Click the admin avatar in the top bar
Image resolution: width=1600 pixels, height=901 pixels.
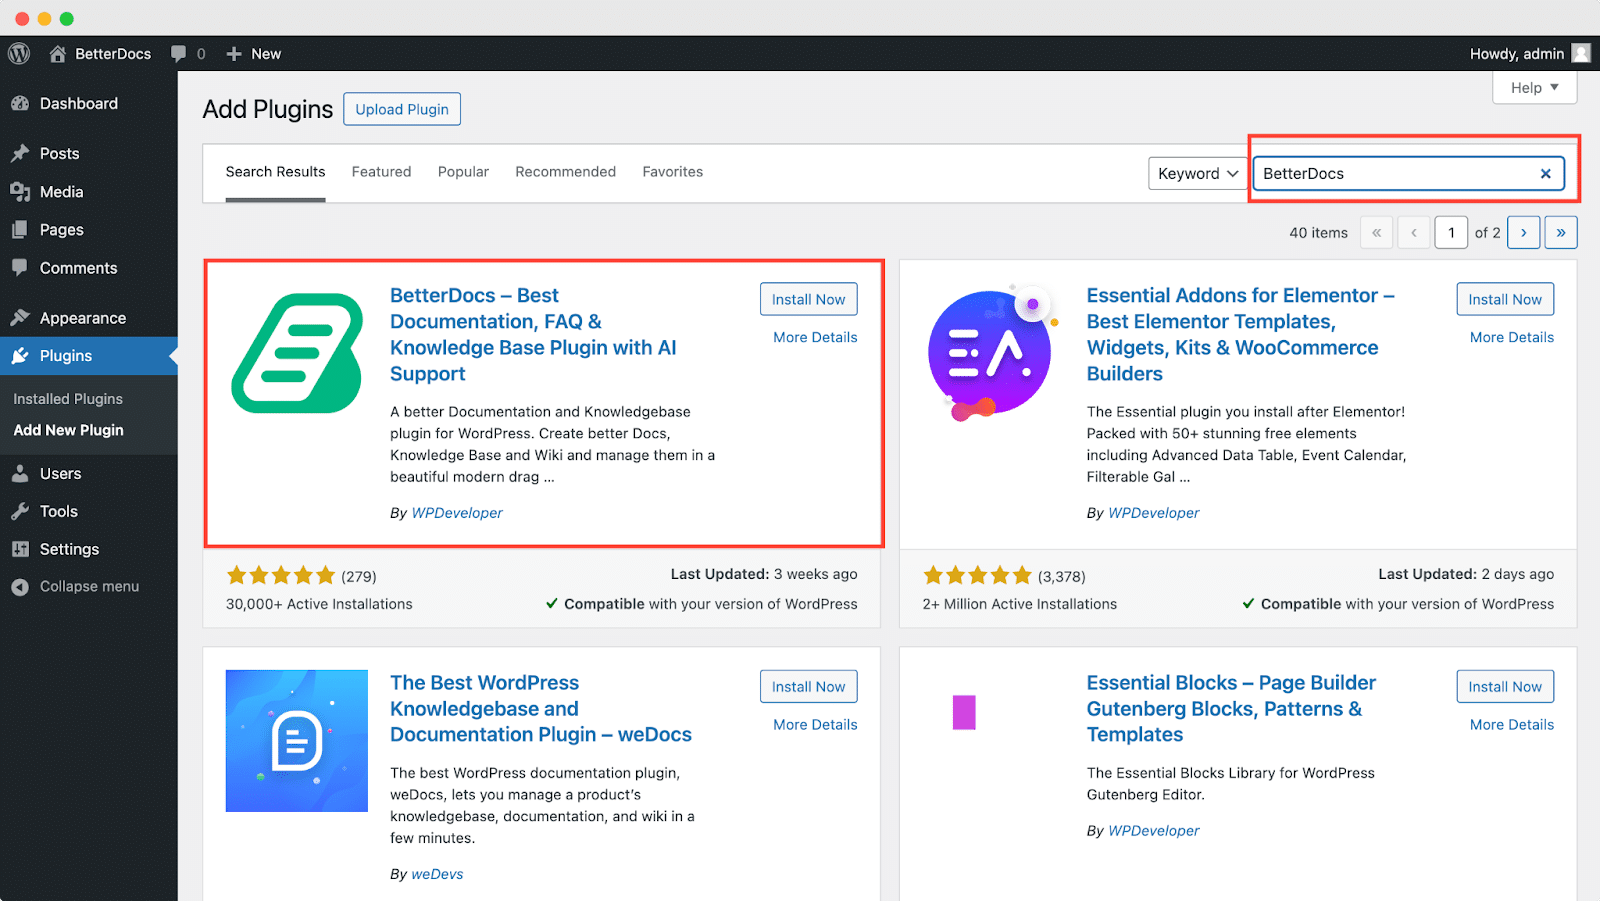pos(1580,53)
